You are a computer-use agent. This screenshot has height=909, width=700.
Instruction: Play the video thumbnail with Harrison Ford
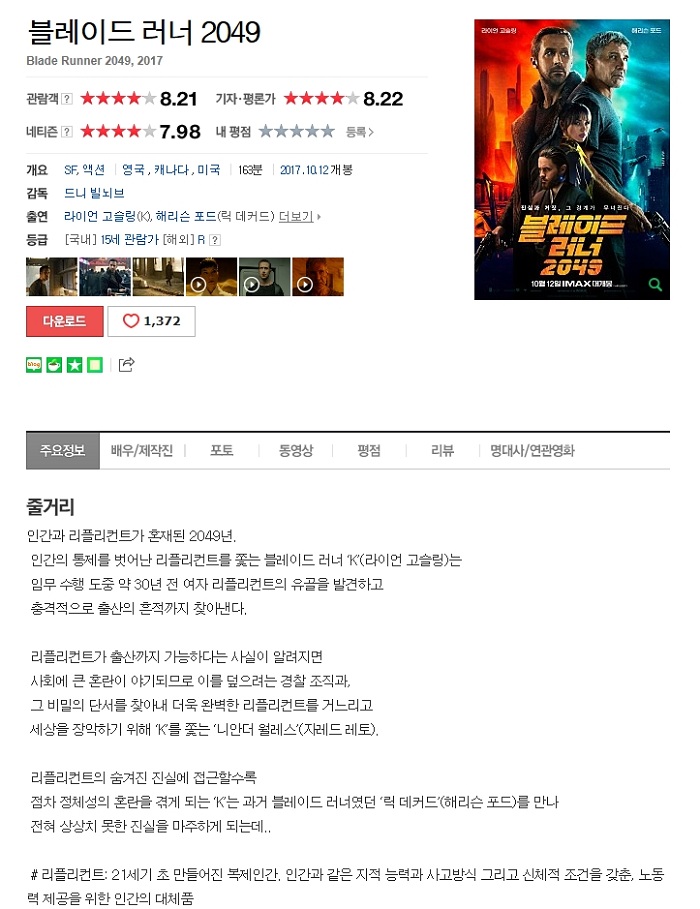click(318, 277)
